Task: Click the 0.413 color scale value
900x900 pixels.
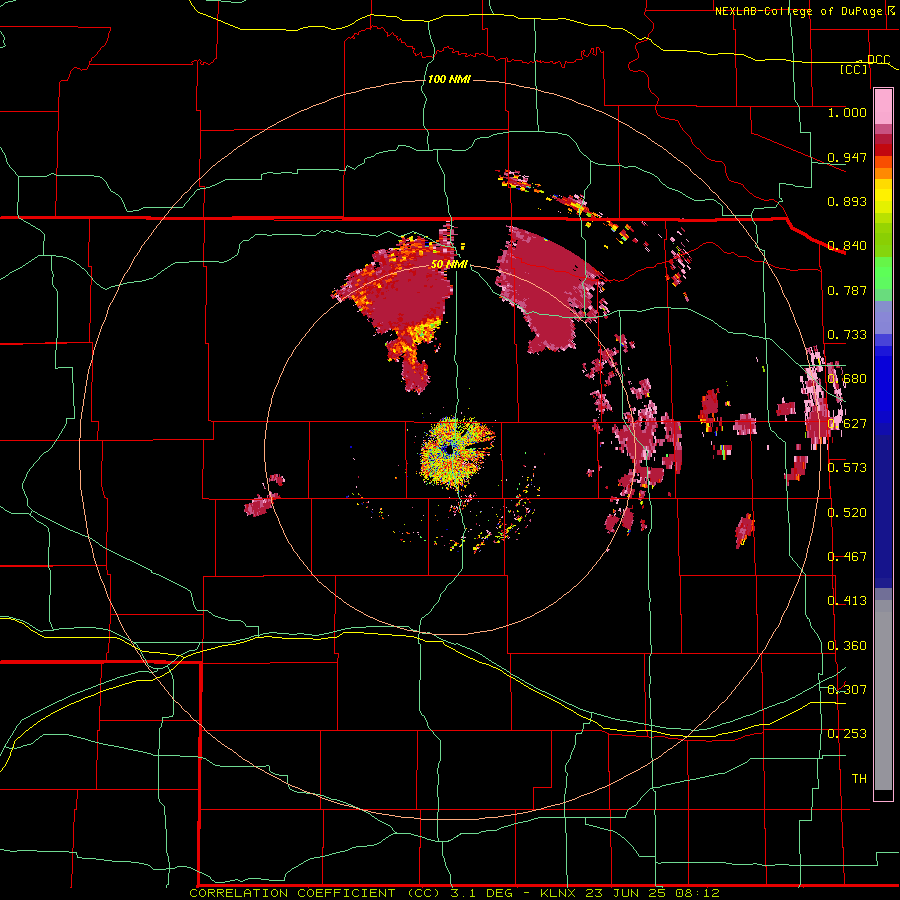Action: (847, 600)
